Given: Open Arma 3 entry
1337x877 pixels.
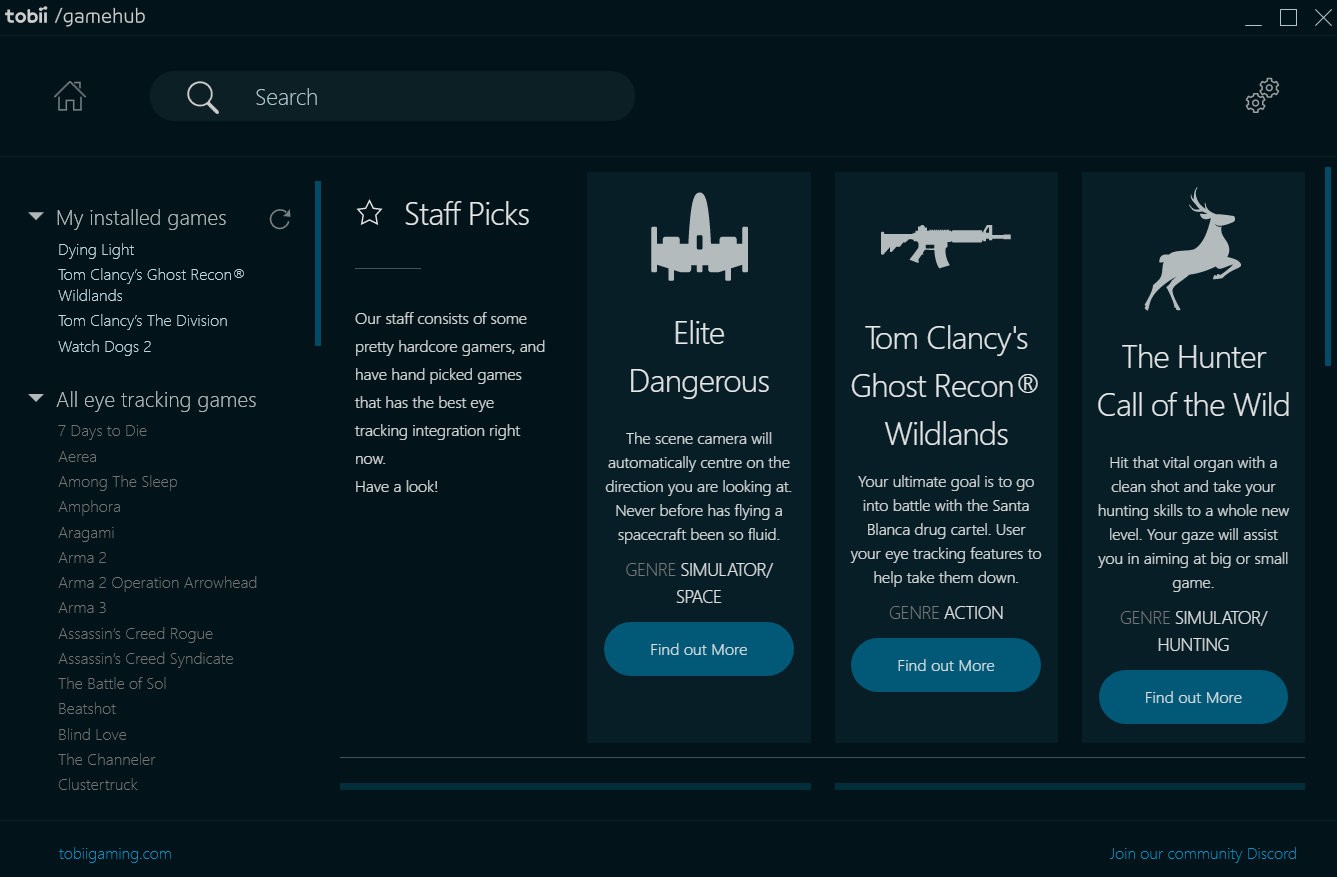Looking at the screenshot, I should [x=82, y=608].
